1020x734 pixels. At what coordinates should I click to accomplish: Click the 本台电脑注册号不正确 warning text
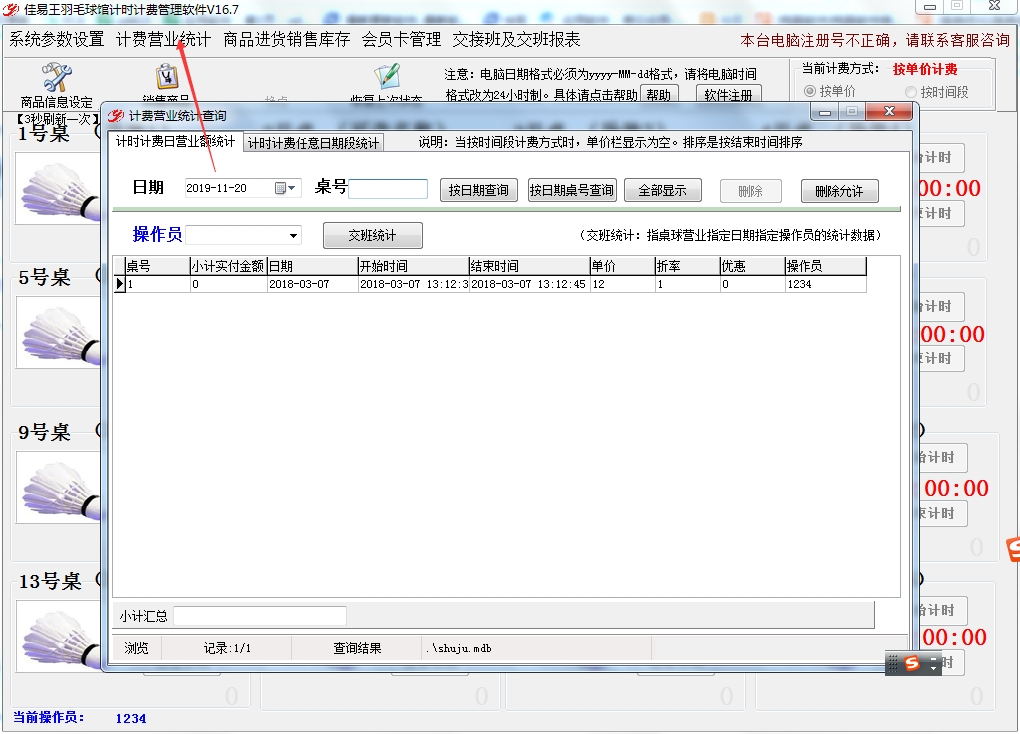point(875,40)
